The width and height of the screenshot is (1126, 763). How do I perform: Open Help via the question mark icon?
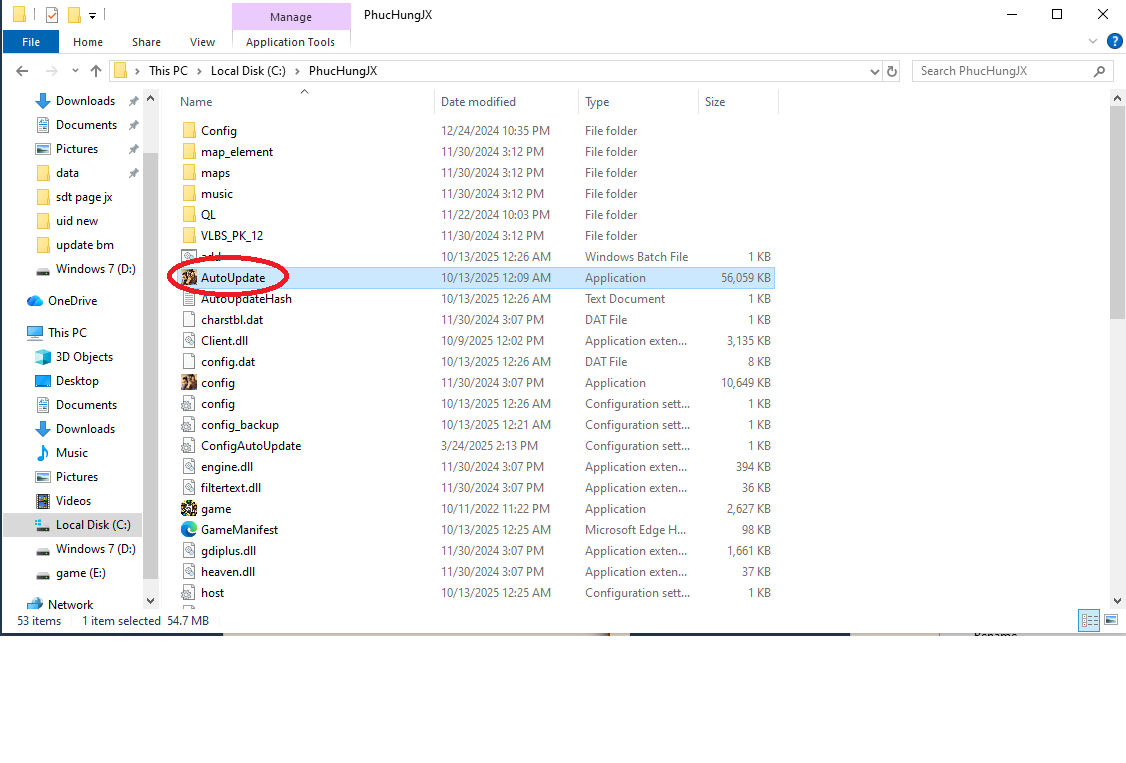pyautogui.click(x=1114, y=41)
